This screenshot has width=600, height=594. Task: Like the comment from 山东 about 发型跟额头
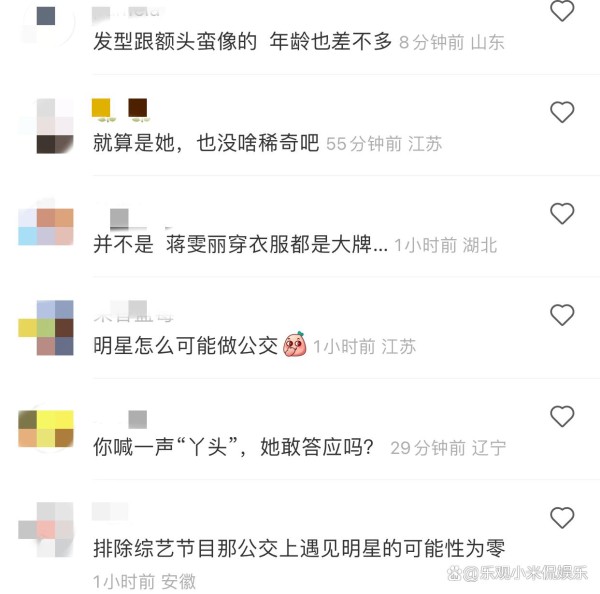click(562, 10)
